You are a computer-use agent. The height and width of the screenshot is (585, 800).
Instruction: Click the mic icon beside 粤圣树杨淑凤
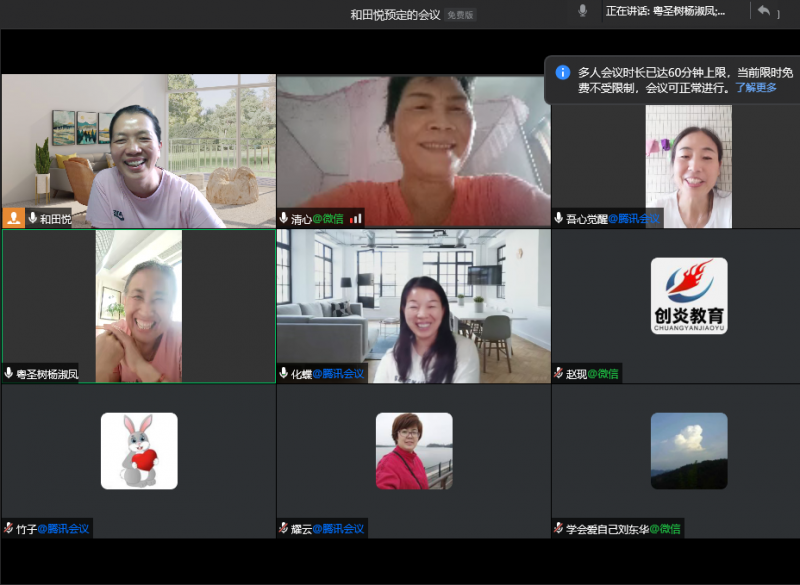click(x=9, y=373)
